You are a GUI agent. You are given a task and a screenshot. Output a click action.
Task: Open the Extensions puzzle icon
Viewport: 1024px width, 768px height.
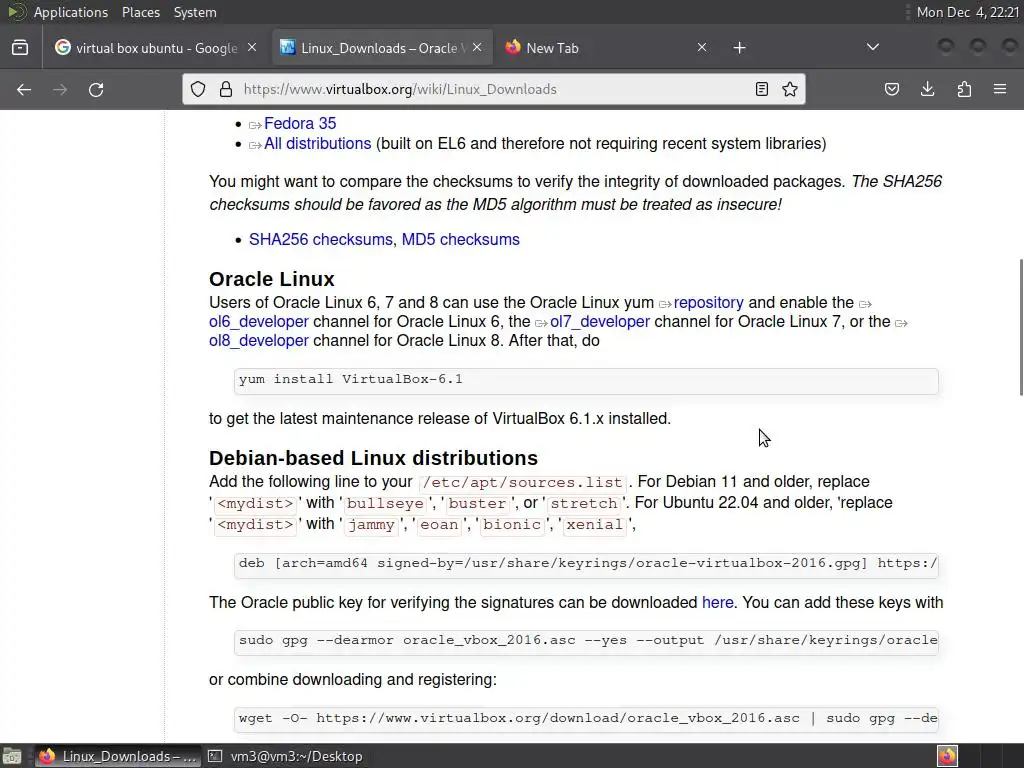(x=964, y=89)
